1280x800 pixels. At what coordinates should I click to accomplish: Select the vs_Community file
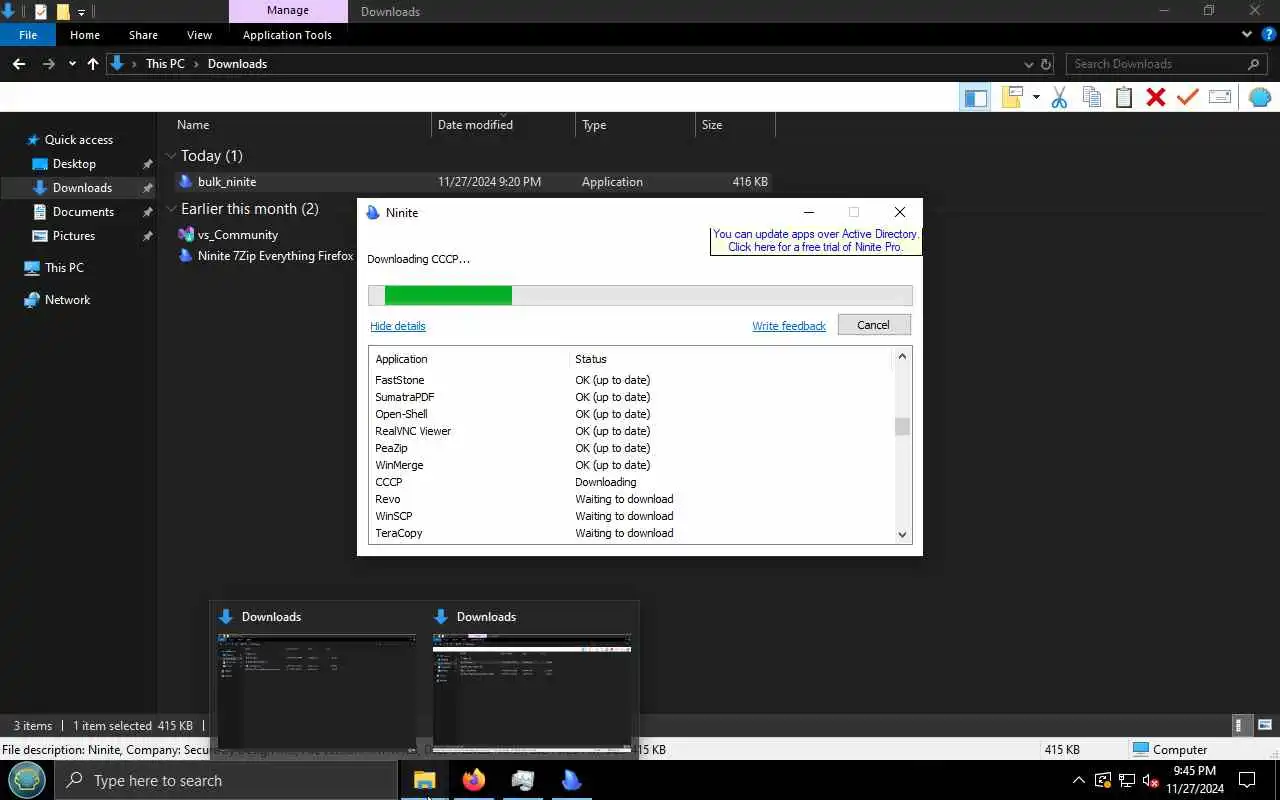pos(237,235)
